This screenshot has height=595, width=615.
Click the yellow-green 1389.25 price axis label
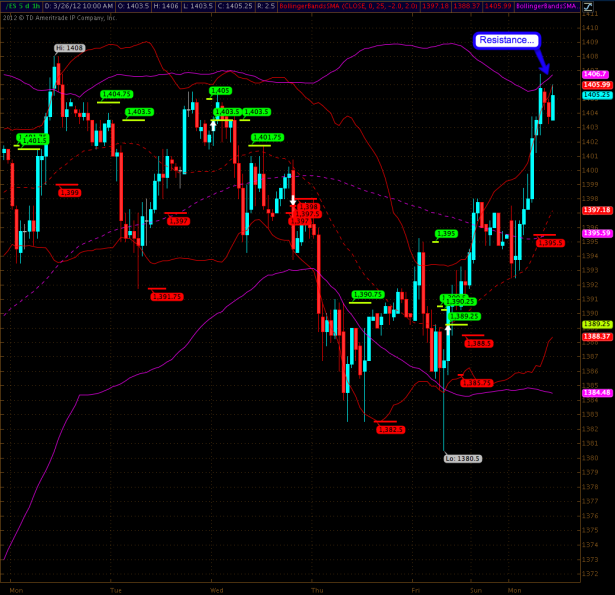597,324
